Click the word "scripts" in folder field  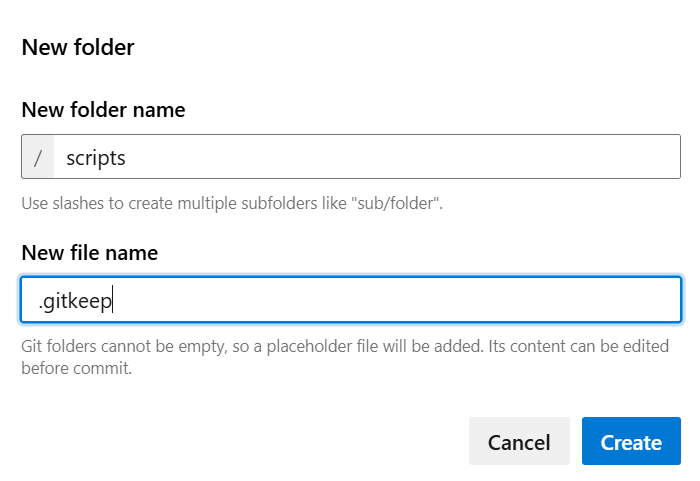click(x=96, y=157)
